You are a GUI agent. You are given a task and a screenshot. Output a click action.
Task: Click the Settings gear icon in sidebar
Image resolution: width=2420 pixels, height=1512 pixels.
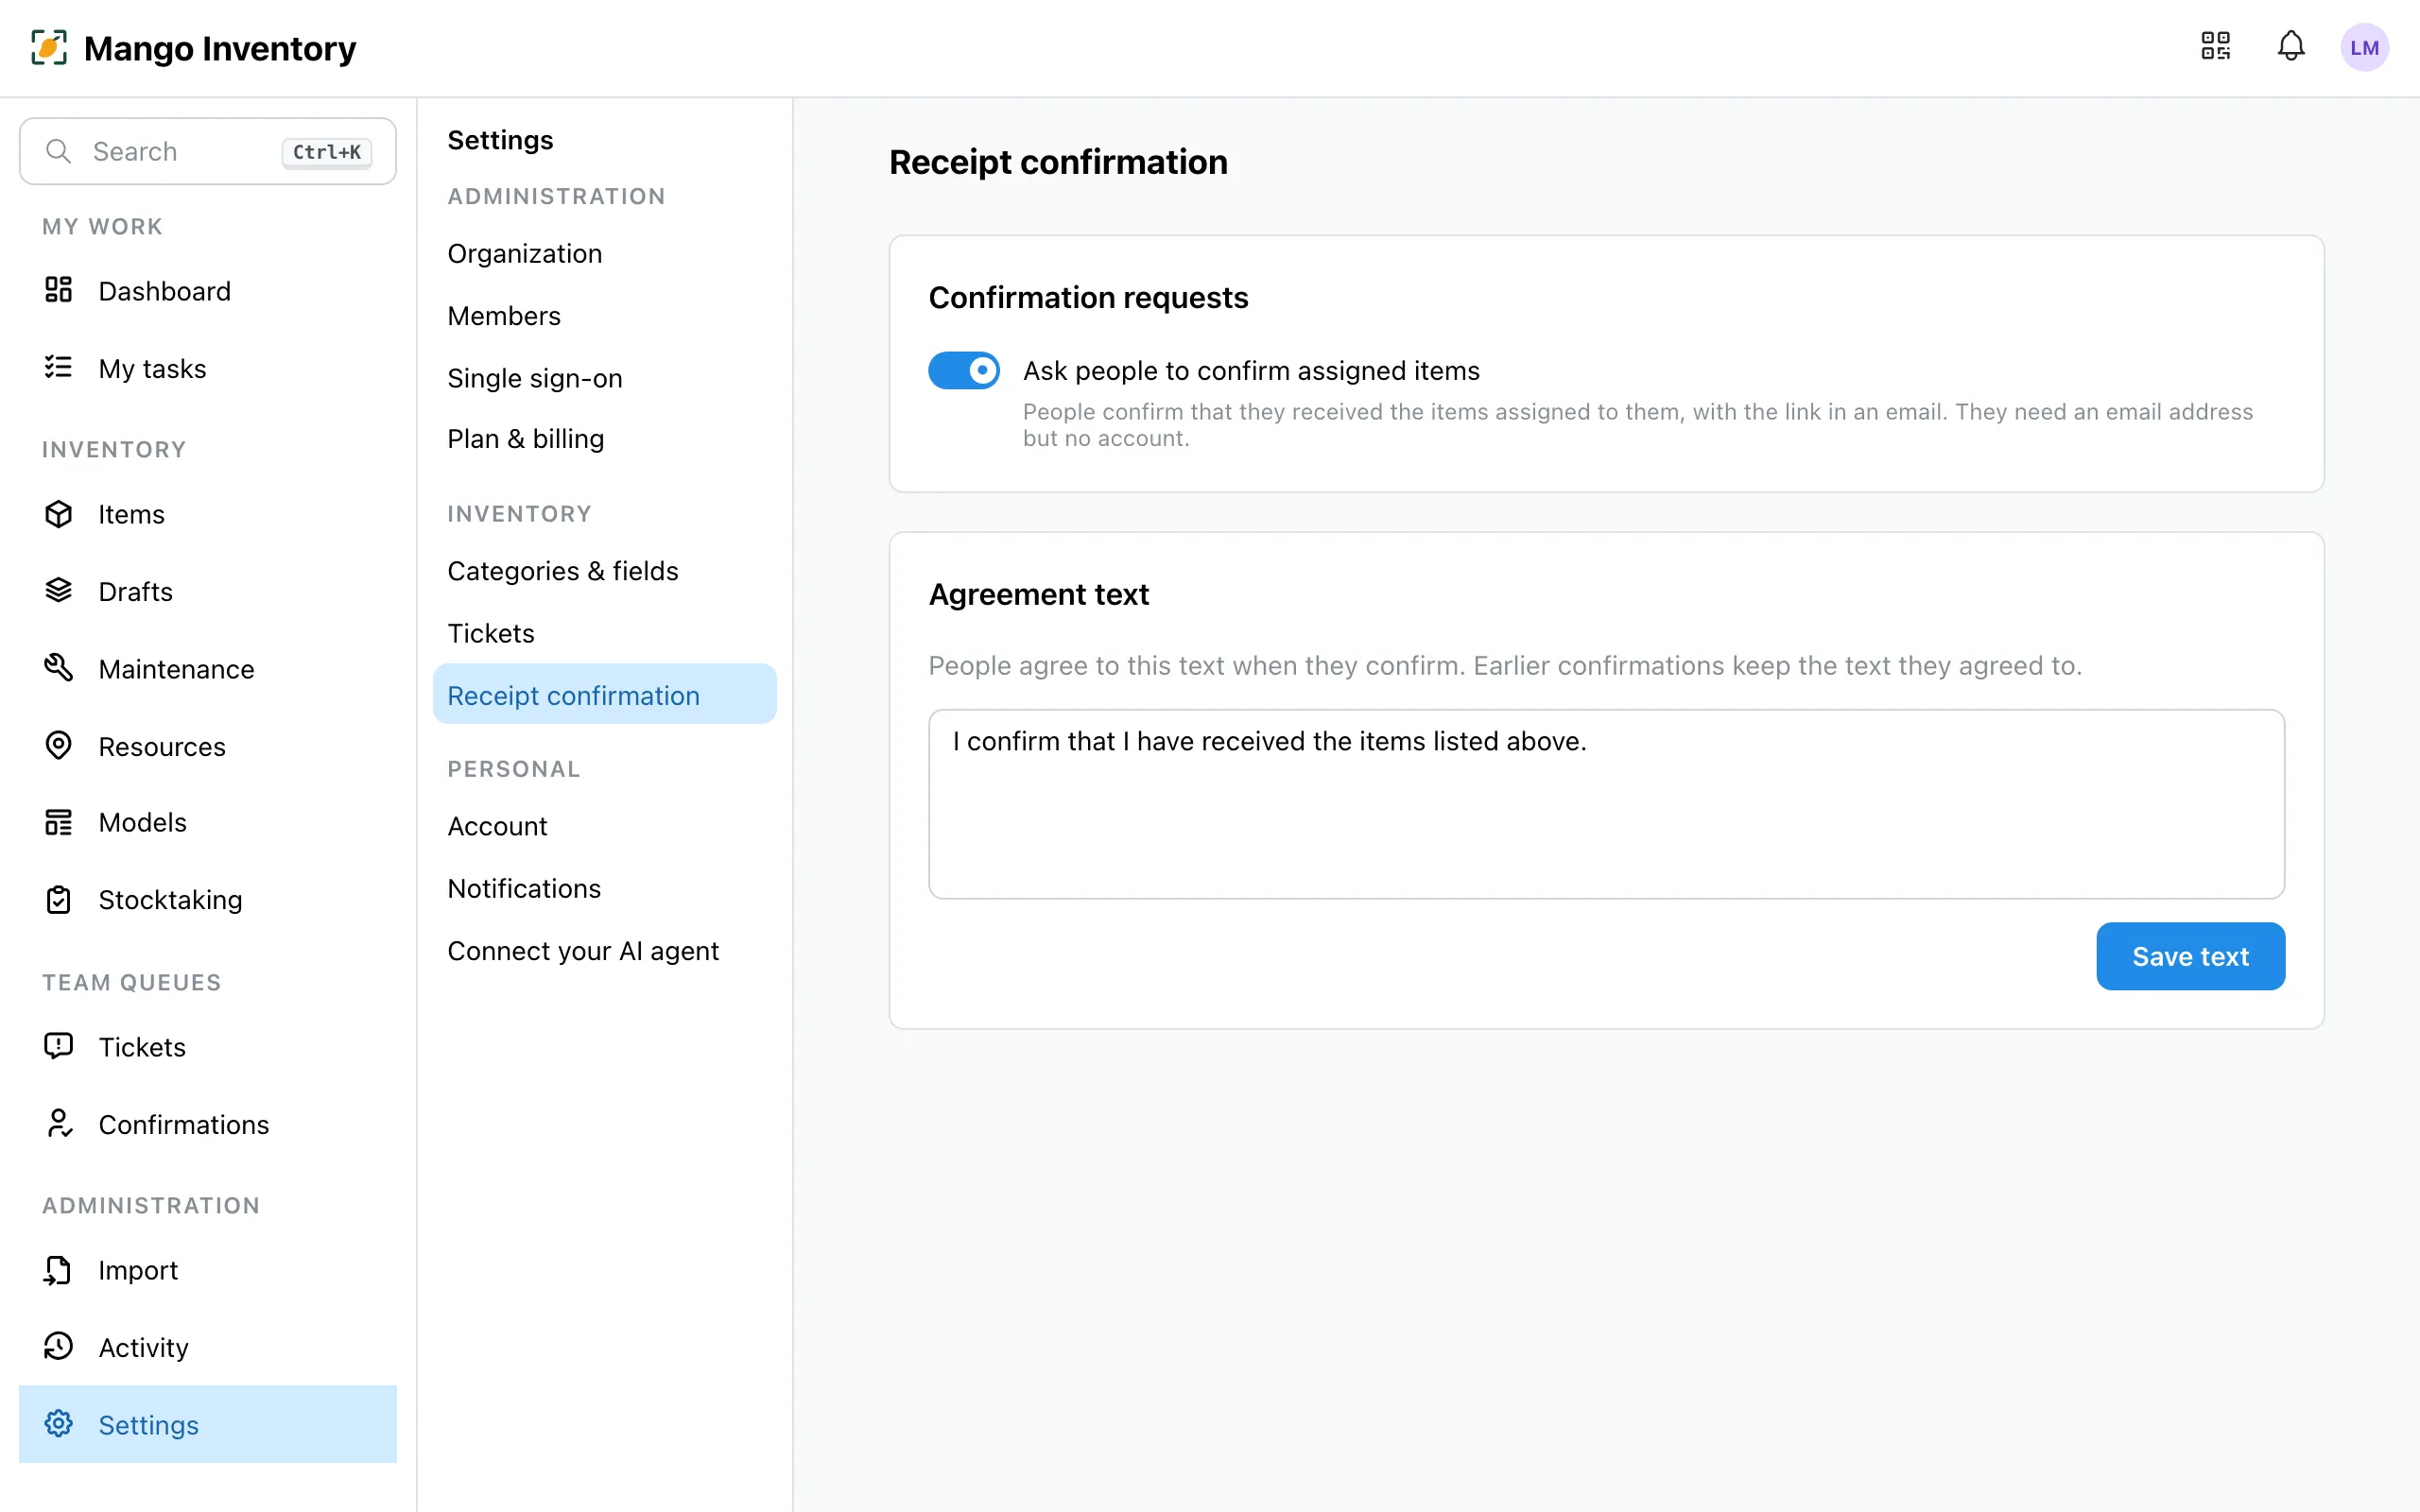click(58, 1423)
